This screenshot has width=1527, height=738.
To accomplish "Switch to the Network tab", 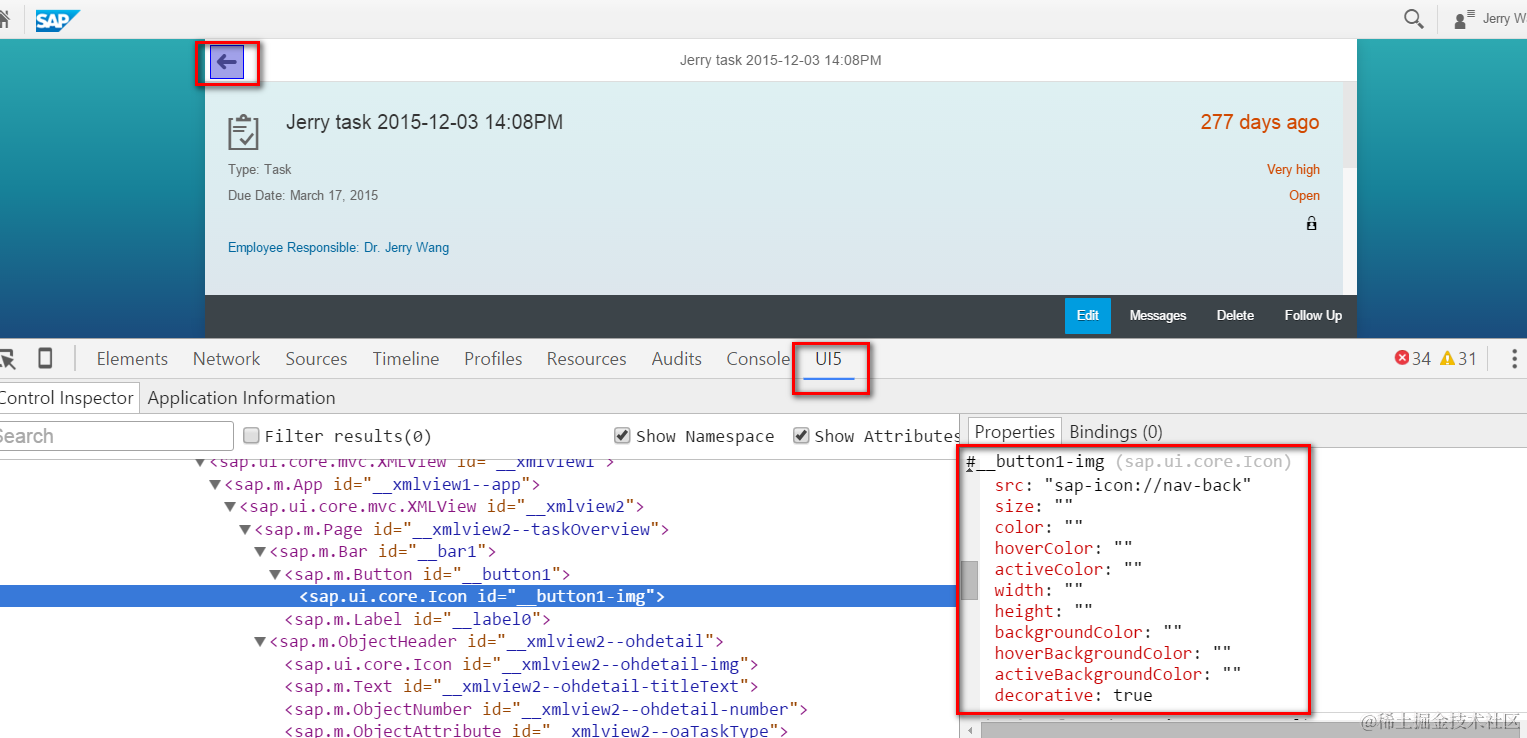I will click(x=226, y=359).
